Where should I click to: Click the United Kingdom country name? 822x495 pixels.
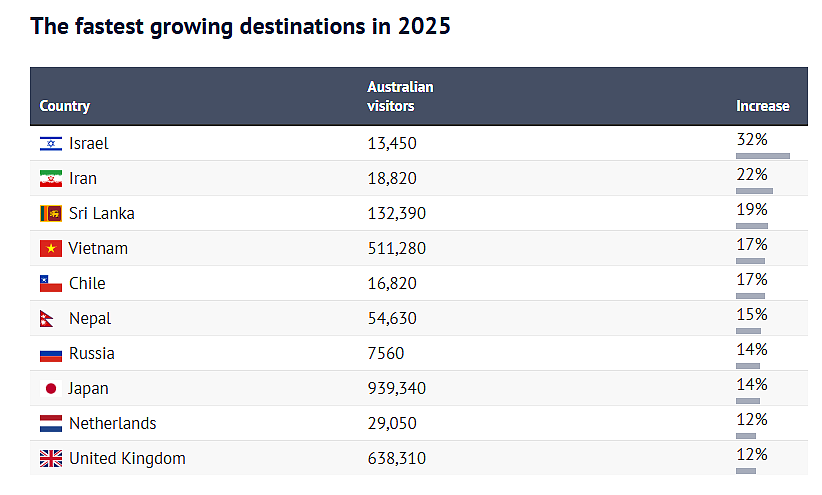127,459
